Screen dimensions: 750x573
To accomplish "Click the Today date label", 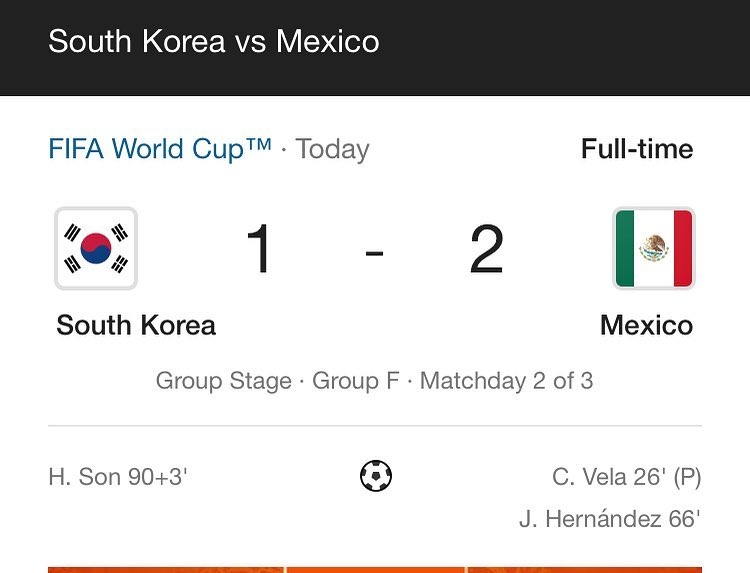I will click(332, 149).
